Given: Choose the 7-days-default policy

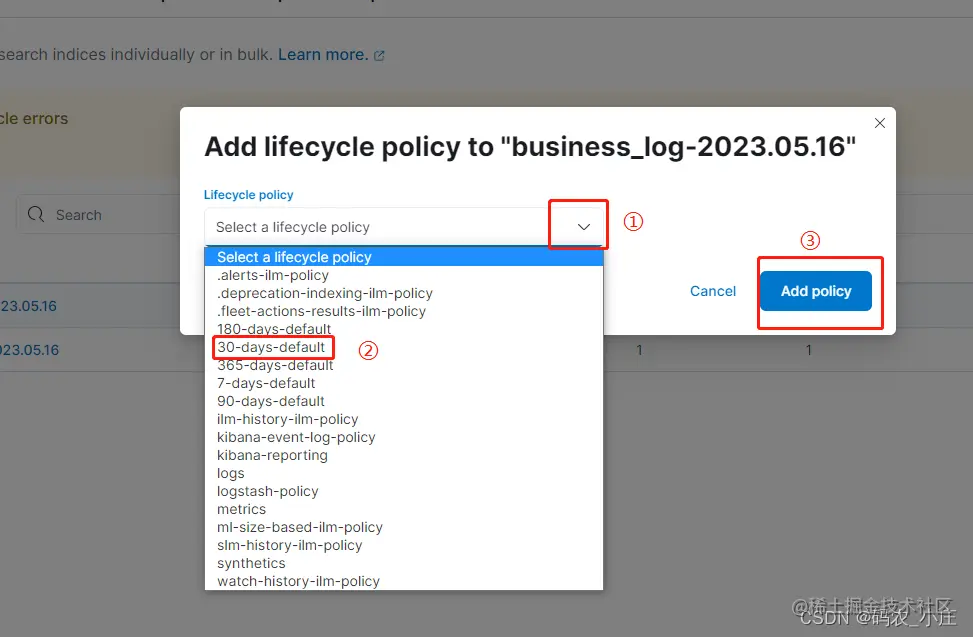Looking at the screenshot, I should tap(404, 383).
